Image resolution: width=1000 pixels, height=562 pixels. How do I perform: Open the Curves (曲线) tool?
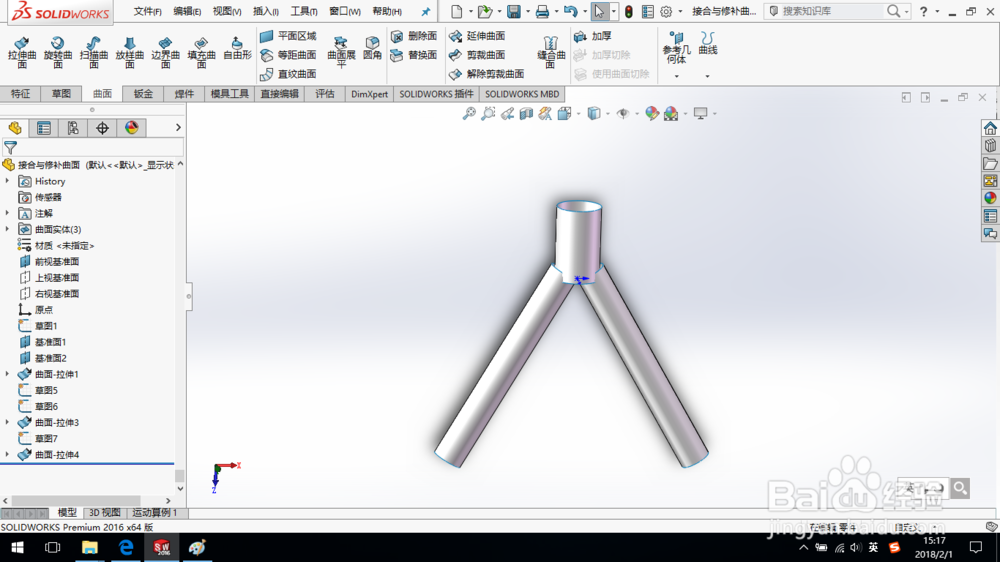707,43
